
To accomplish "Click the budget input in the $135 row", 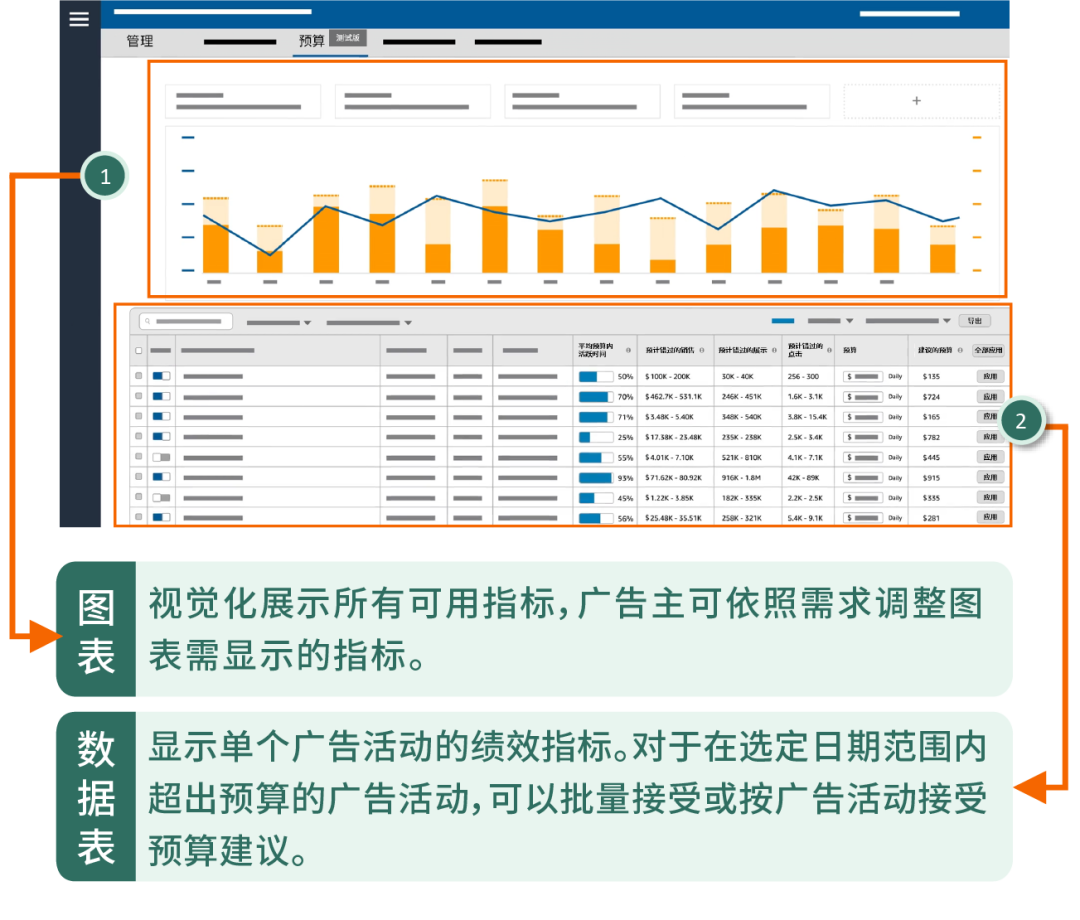I will (863, 377).
